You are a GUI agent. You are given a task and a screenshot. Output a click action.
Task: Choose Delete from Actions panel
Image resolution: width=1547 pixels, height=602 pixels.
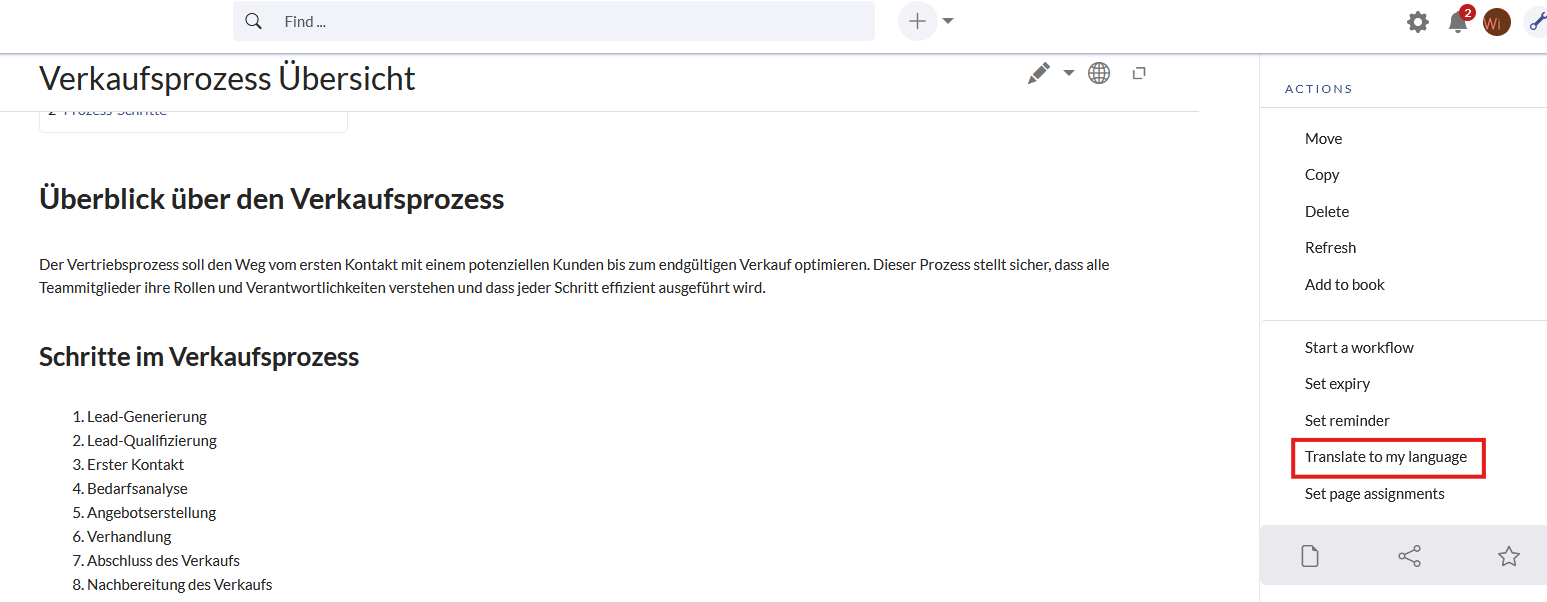click(1327, 212)
